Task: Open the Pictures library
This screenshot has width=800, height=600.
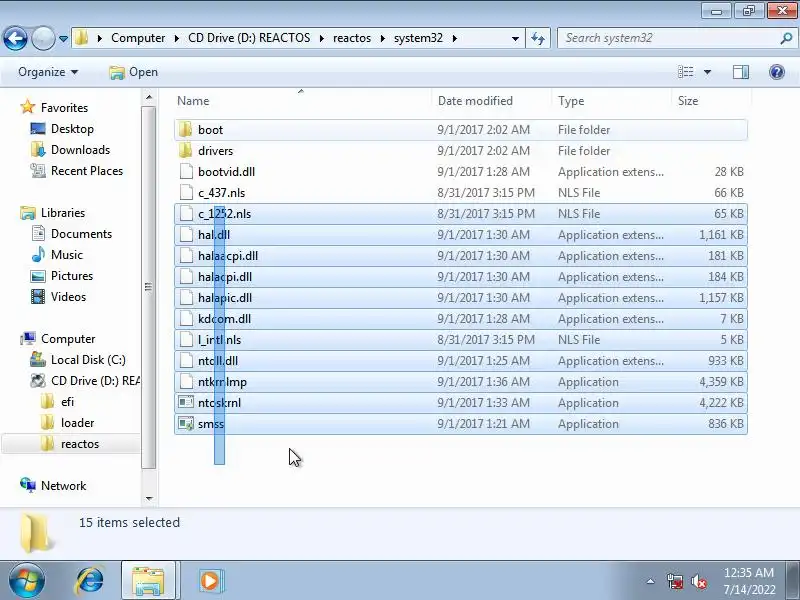Action: 71,276
